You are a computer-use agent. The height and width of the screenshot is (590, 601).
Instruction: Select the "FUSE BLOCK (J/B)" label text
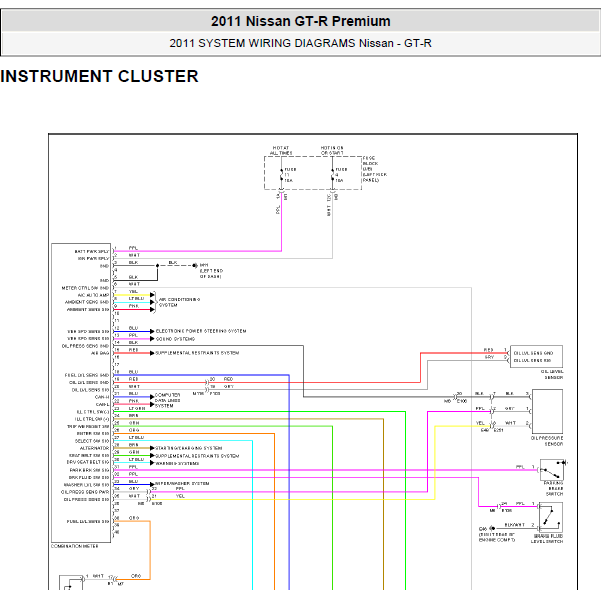(371, 163)
